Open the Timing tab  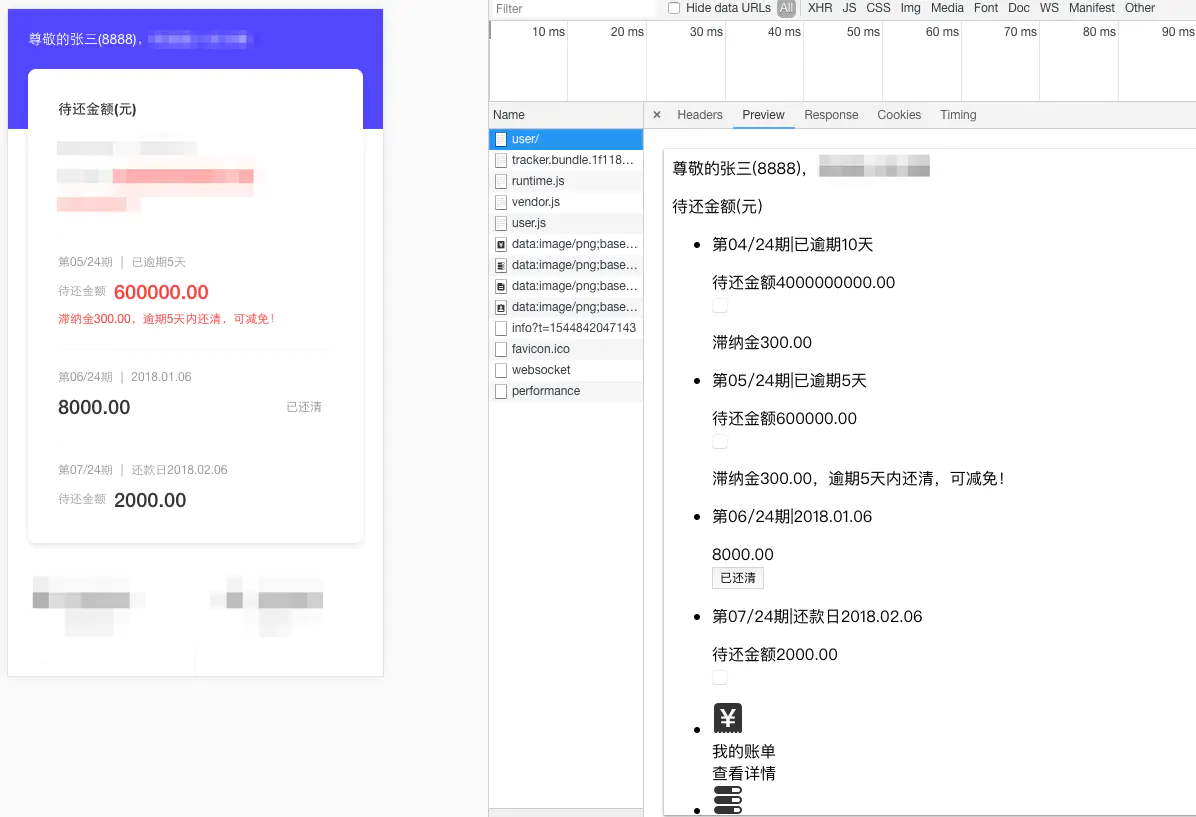957,114
